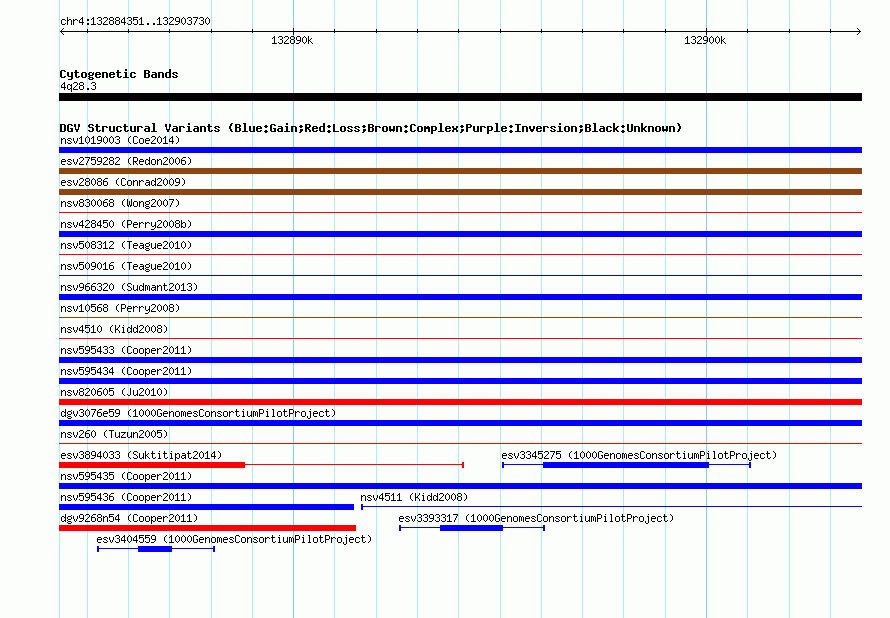890x618 pixels.
Task: Click the 132890k ruler tick label
Action: pyautogui.click(x=292, y=40)
